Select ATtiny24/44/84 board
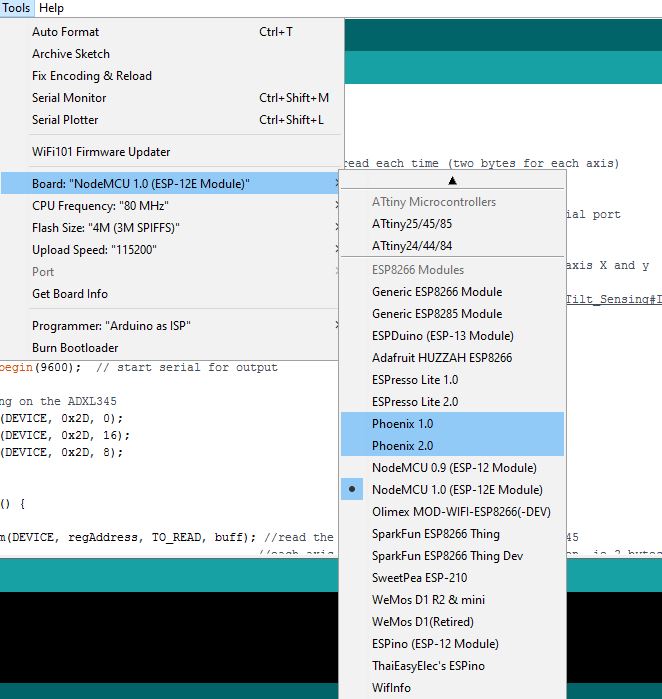 (452, 246)
